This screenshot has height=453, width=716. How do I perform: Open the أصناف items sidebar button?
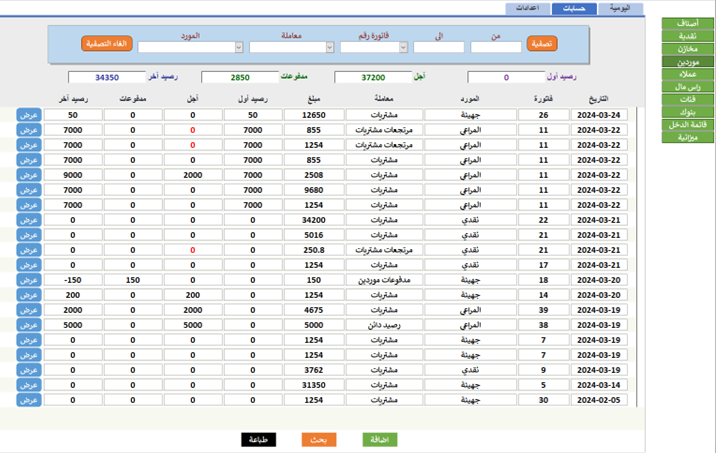tap(688, 23)
